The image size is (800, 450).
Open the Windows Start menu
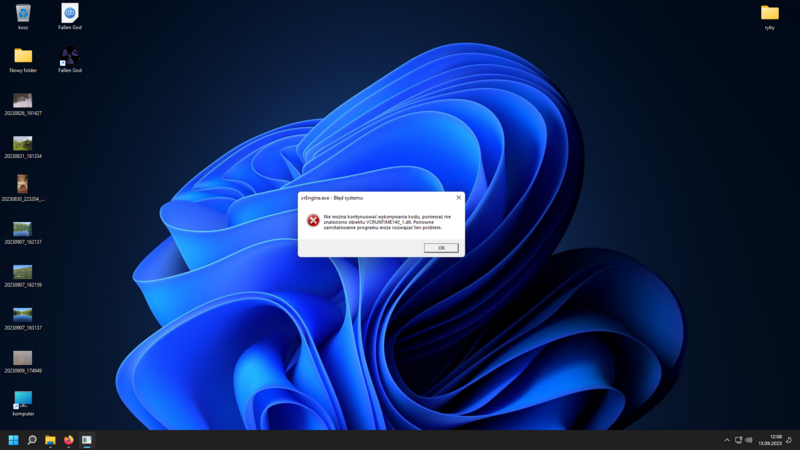[14, 440]
